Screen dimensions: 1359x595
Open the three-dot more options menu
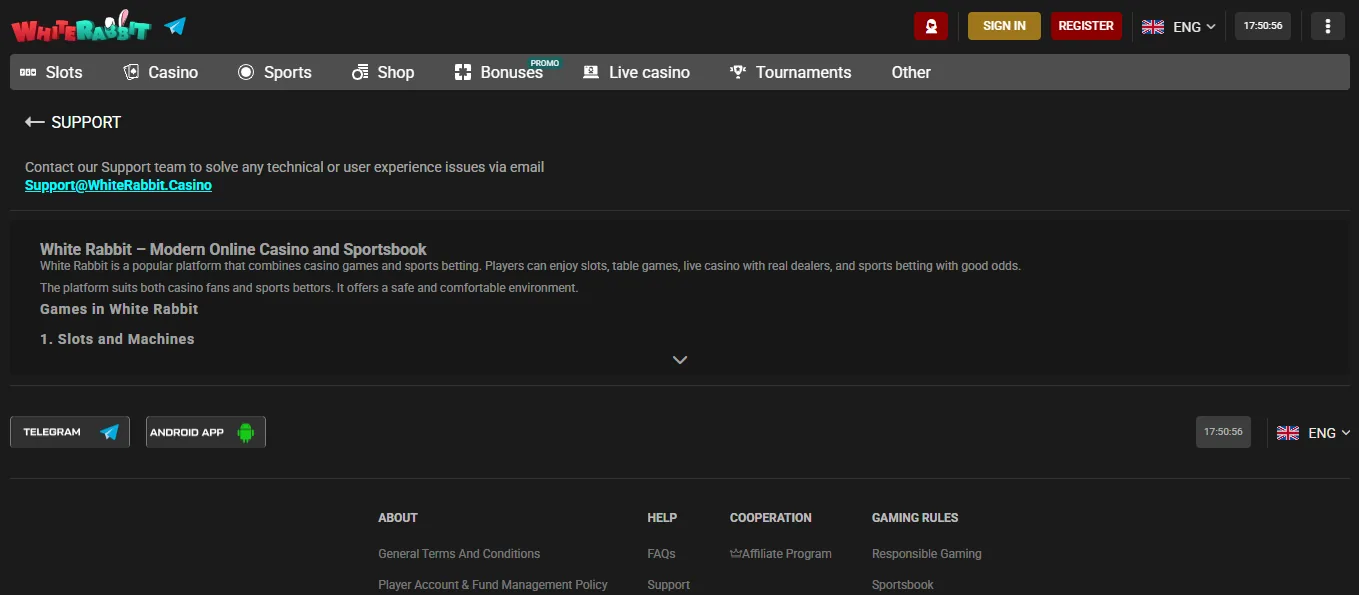click(1328, 26)
